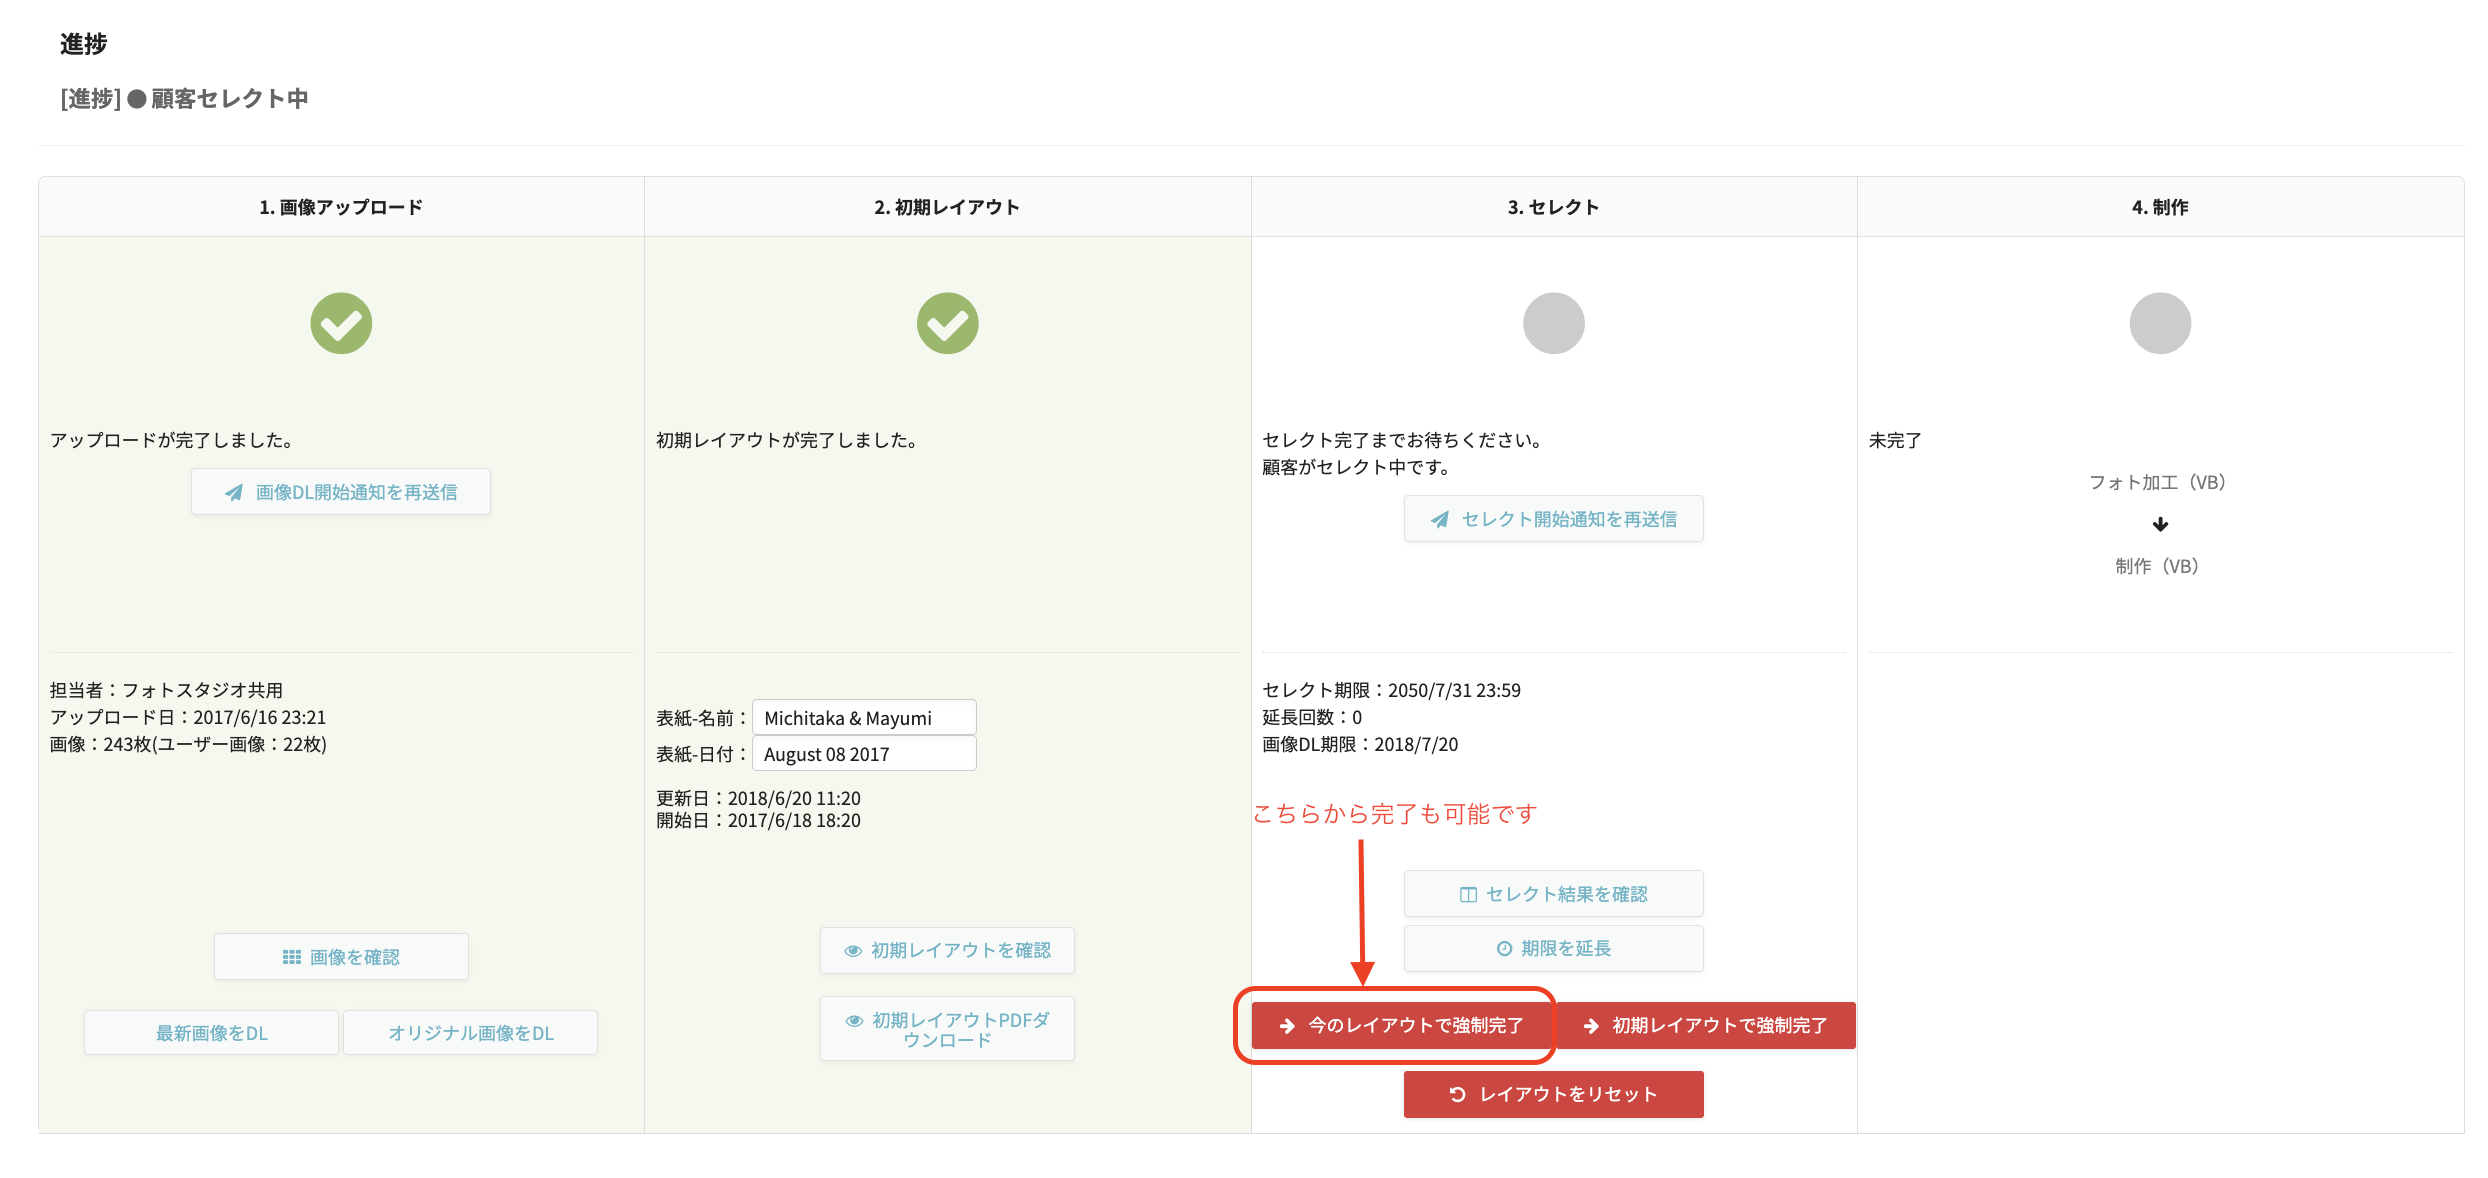Click green checkmark in initial layout step

pyautogui.click(x=947, y=323)
